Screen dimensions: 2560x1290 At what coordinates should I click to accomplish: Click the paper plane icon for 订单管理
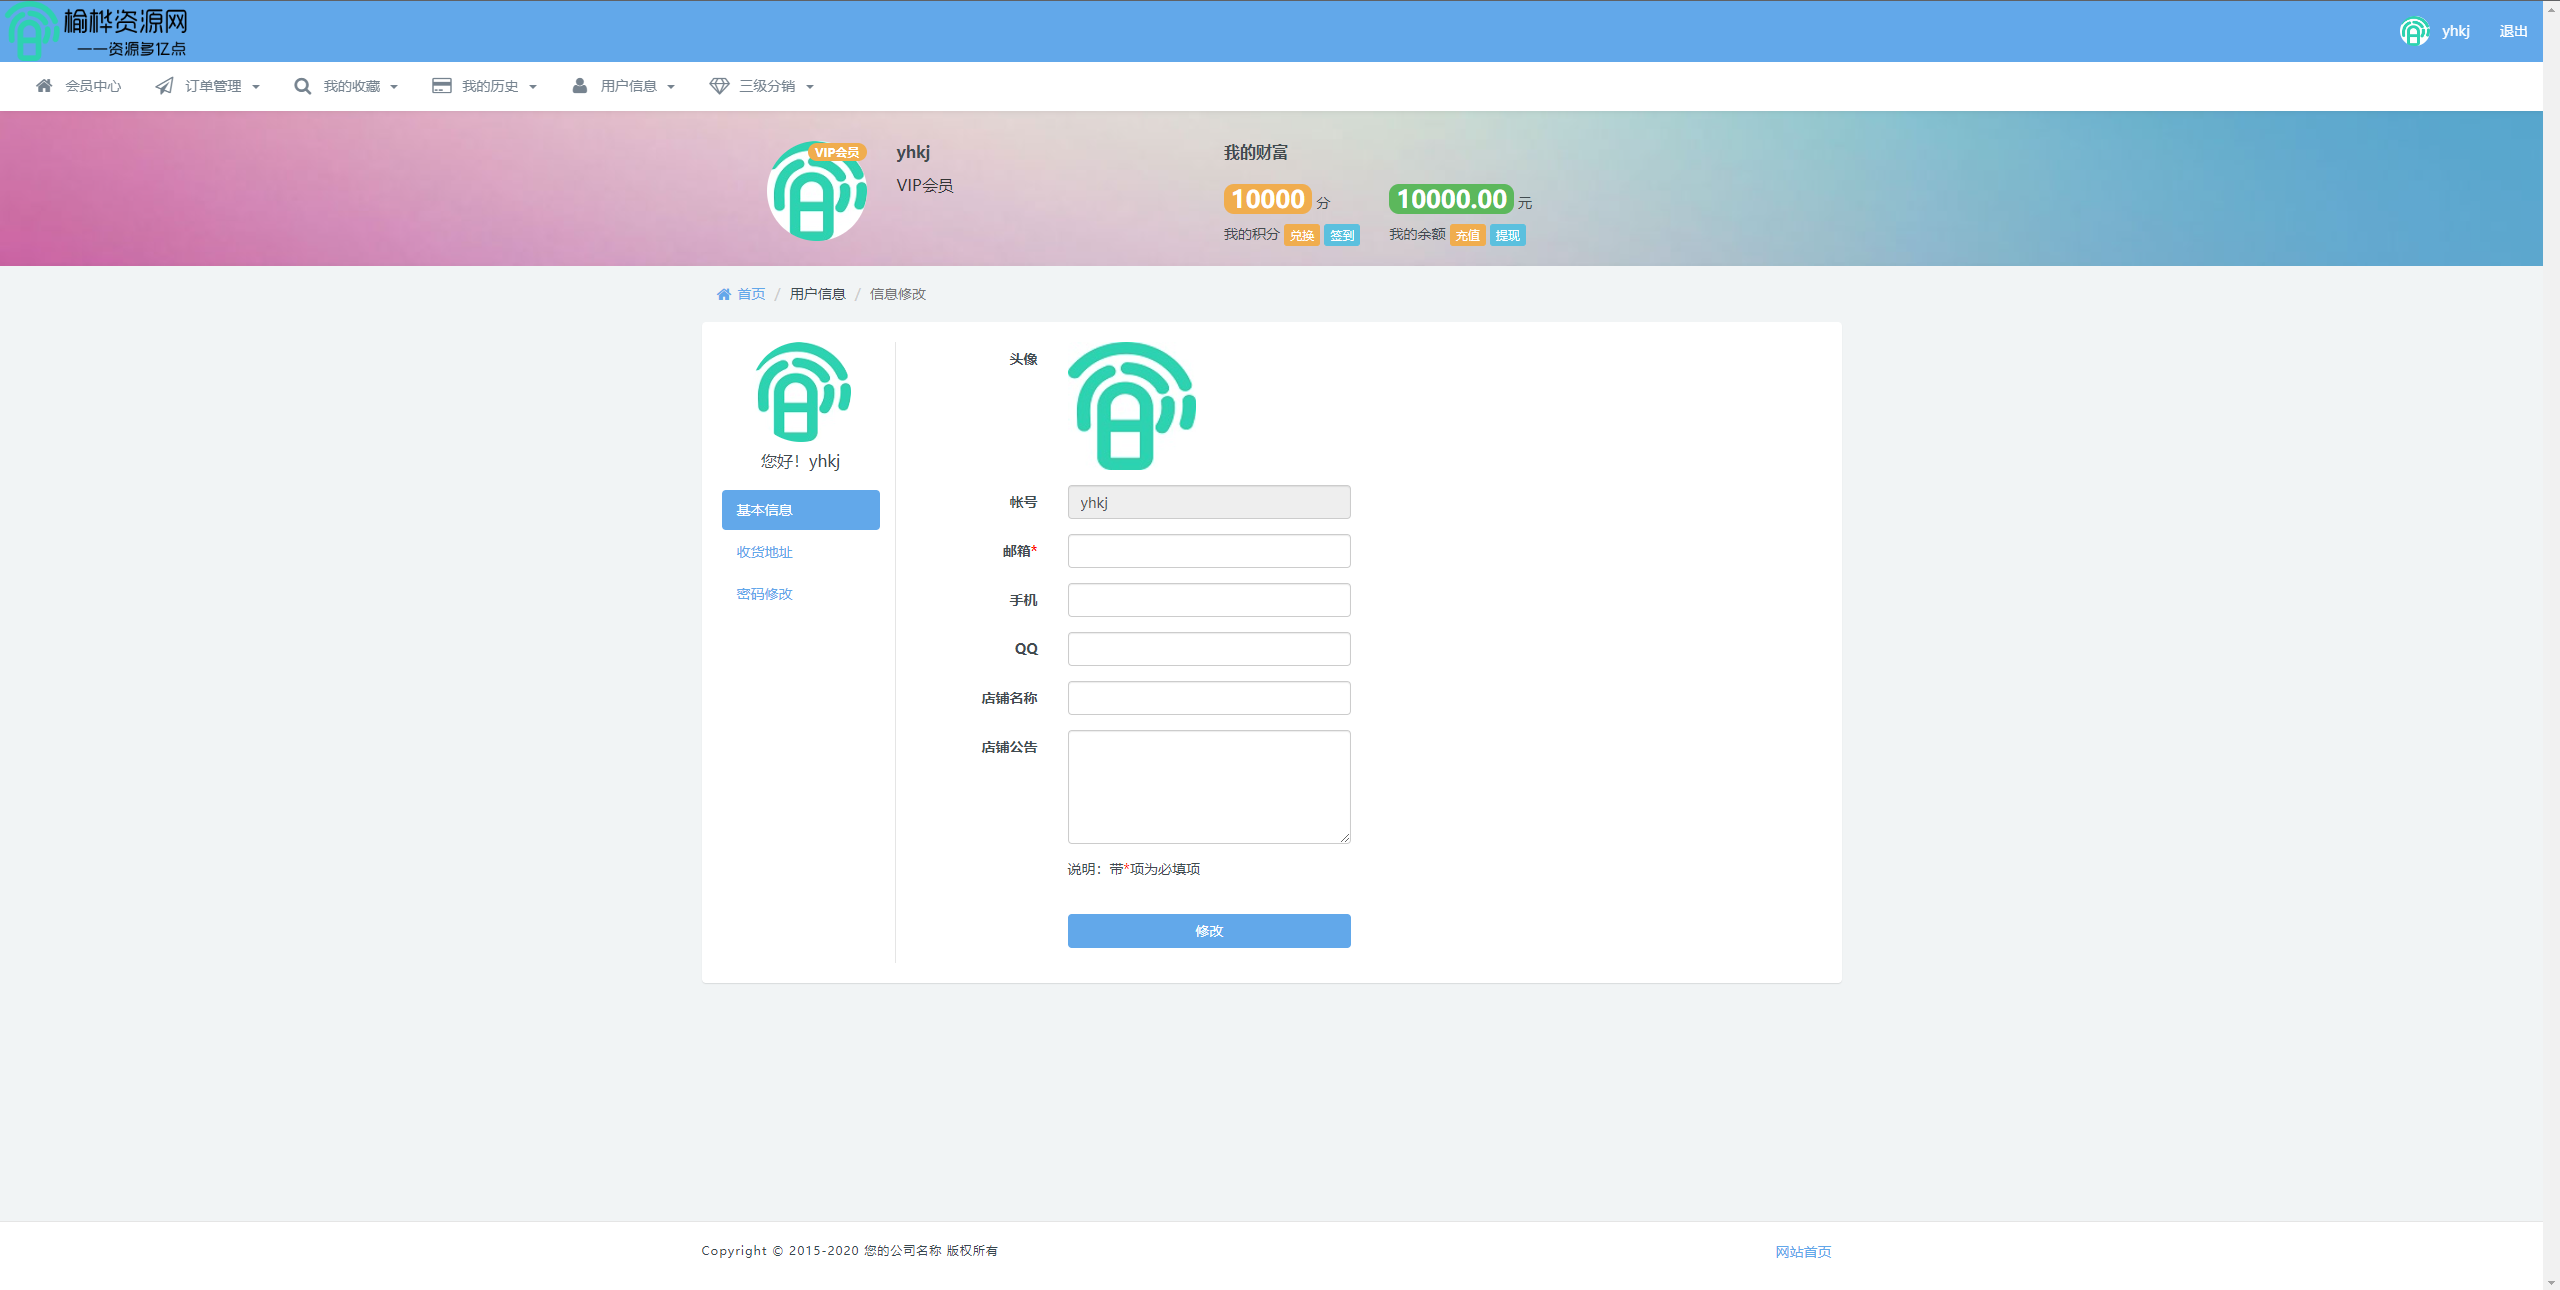164,86
